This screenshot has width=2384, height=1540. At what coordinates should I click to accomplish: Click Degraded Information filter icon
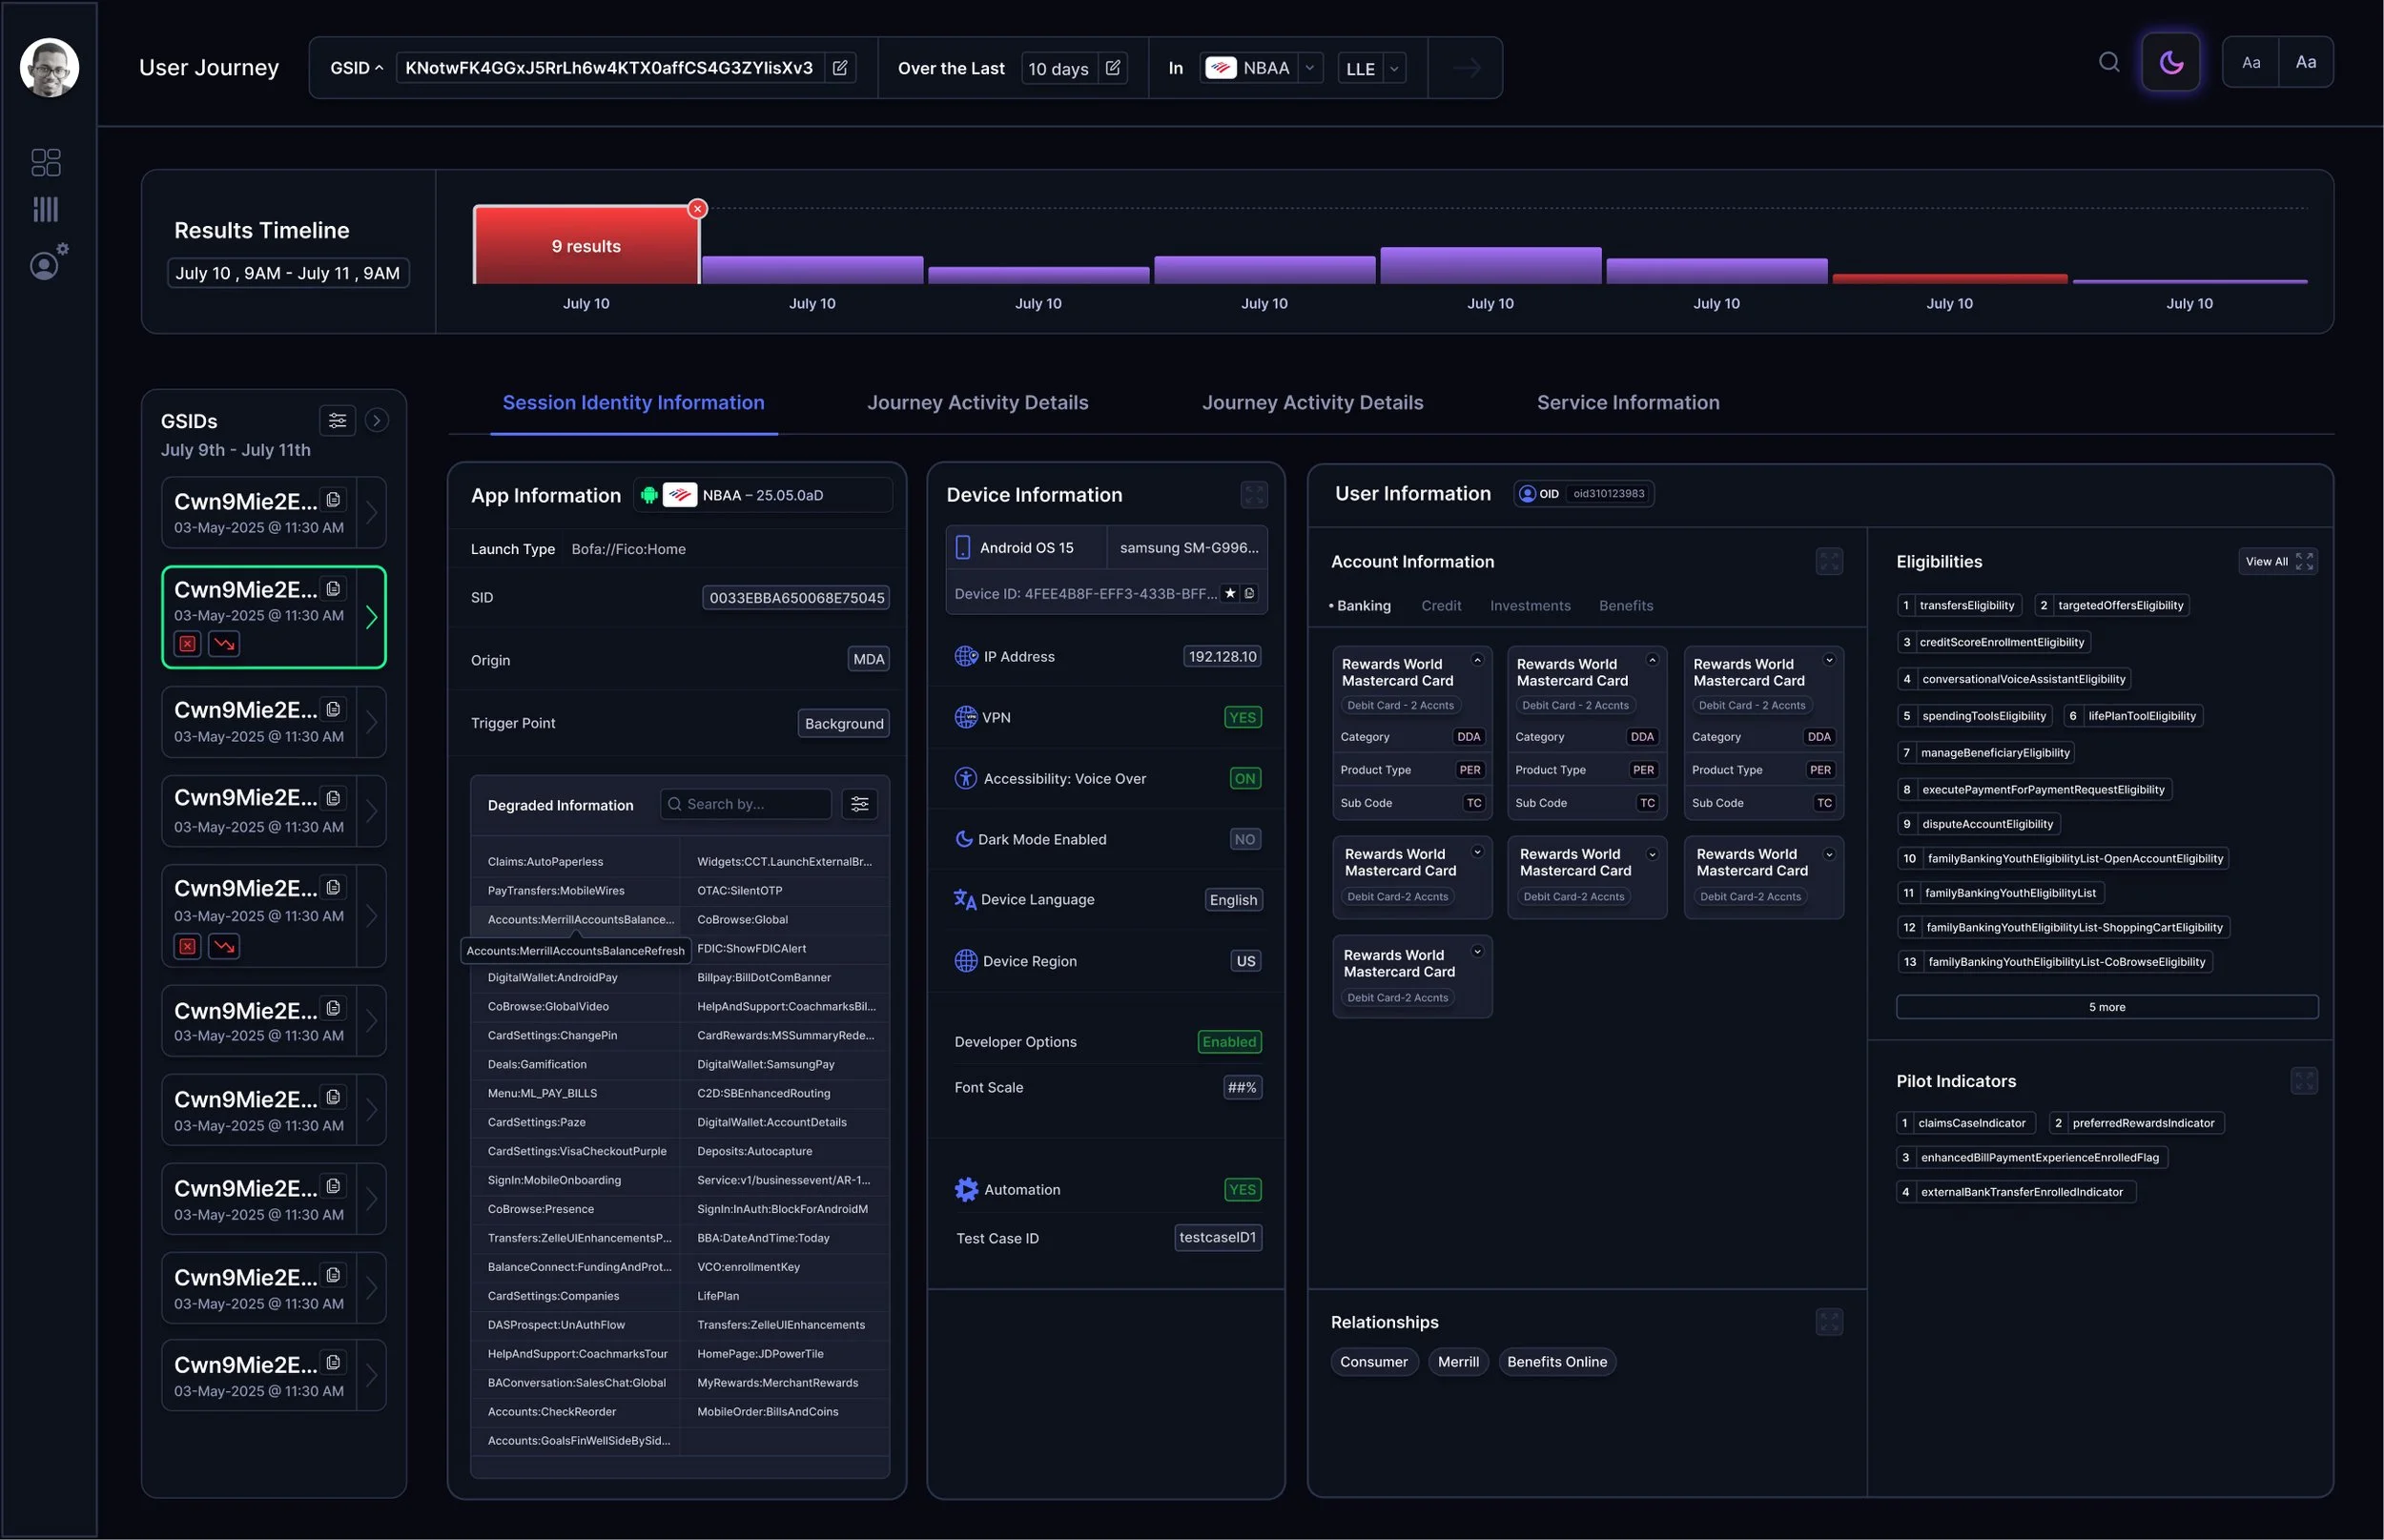click(x=859, y=804)
